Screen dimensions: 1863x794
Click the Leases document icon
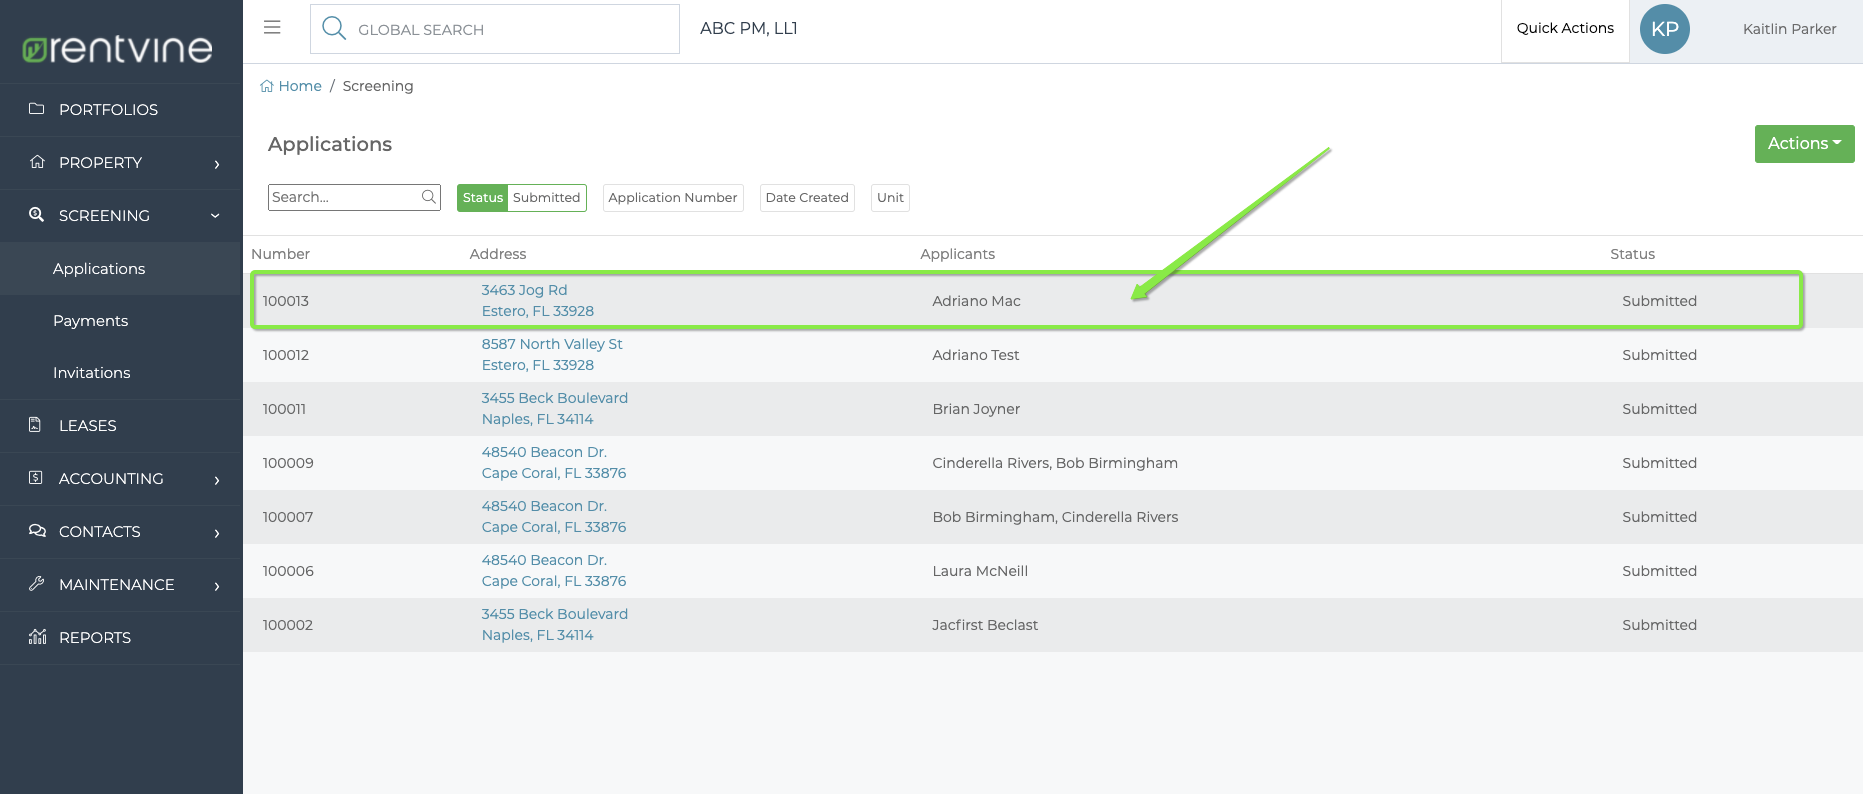tap(36, 425)
